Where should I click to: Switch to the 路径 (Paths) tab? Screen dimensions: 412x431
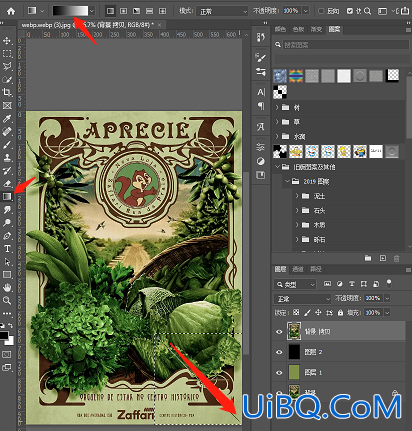pos(316,269)
